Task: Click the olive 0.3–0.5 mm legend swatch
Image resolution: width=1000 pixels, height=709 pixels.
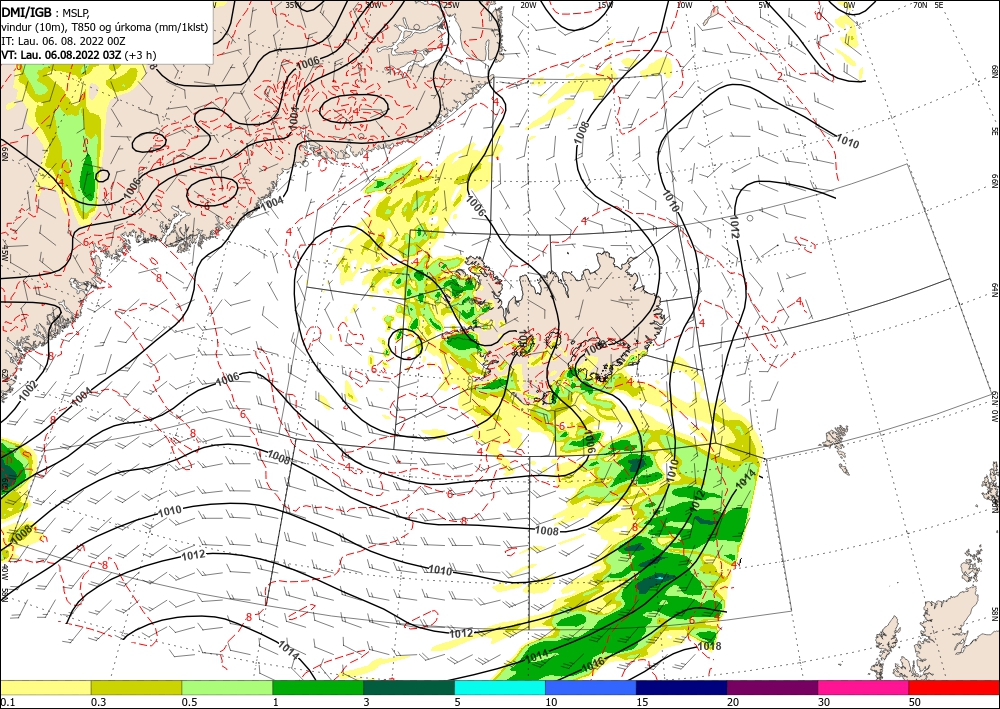Action: tap(136, 687)
